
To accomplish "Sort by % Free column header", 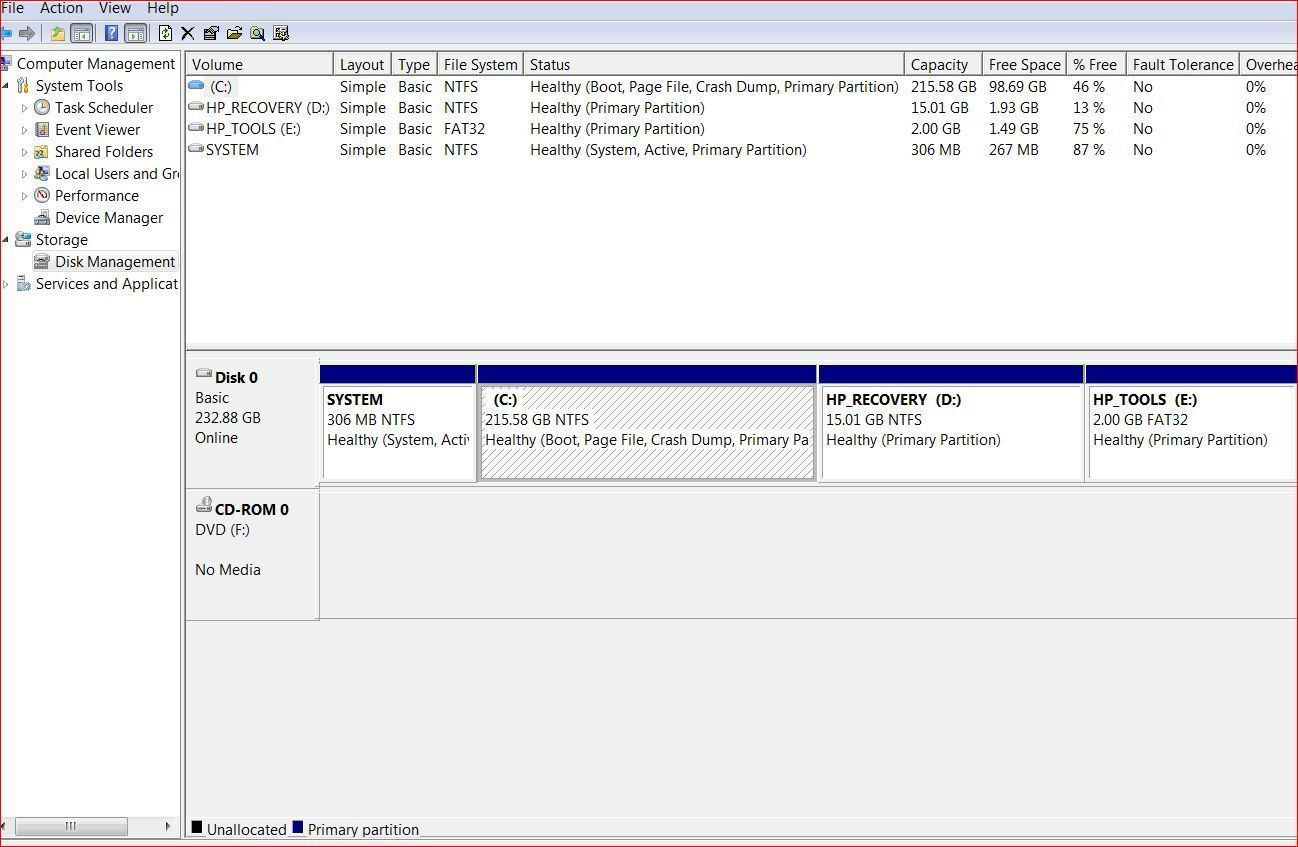I will pyautogui.click(x=1096, y=64).
